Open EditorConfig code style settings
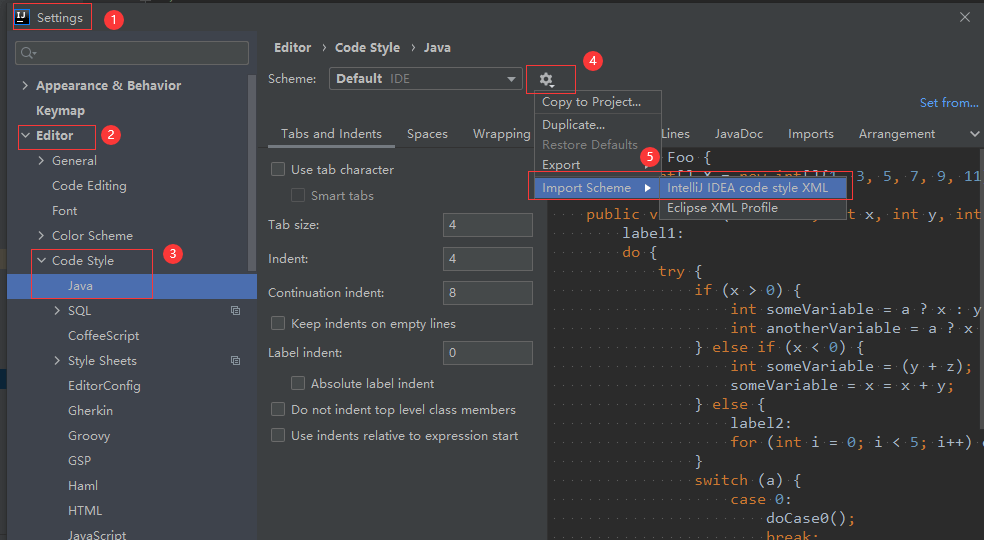 coord(104,386)
